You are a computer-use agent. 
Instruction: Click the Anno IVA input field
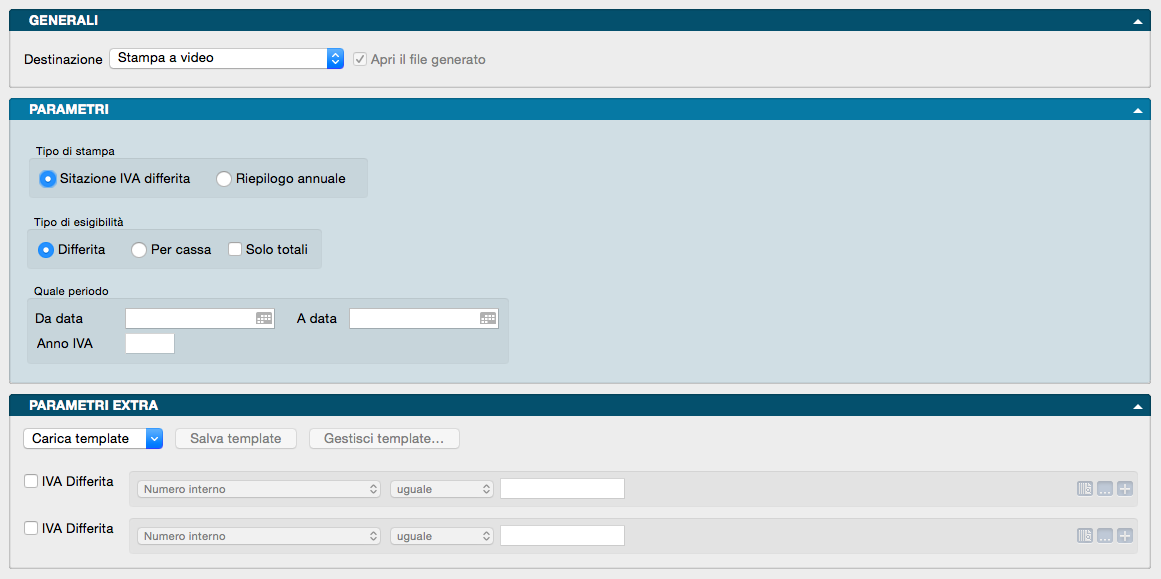150,344
